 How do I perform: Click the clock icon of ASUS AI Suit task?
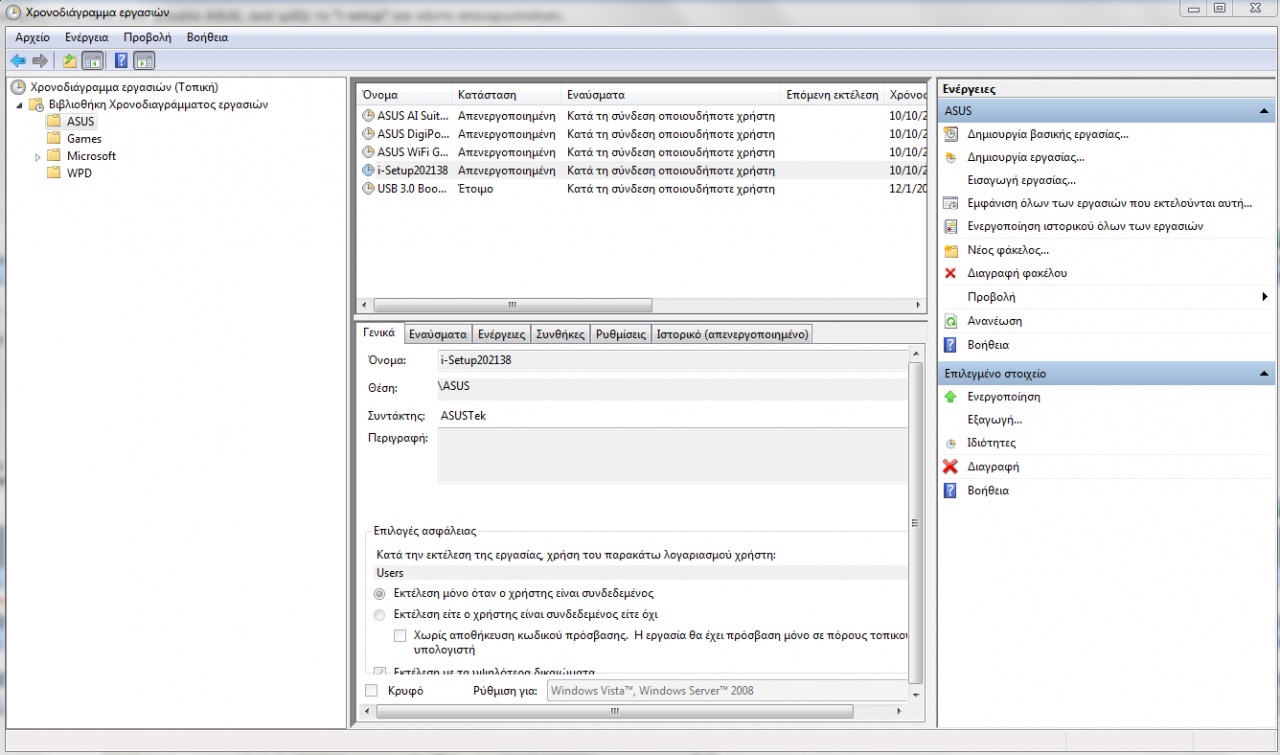tap(368, 116)
